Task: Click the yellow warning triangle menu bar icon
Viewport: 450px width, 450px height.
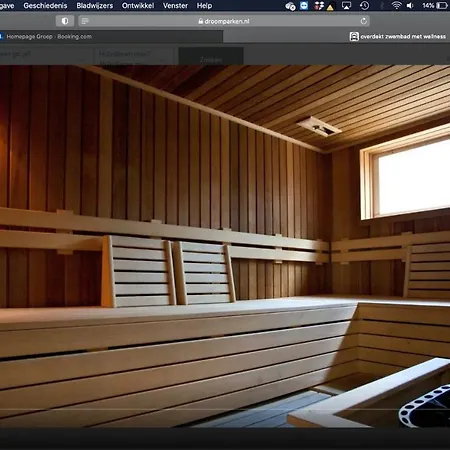Action: click(x=330, y=7)
